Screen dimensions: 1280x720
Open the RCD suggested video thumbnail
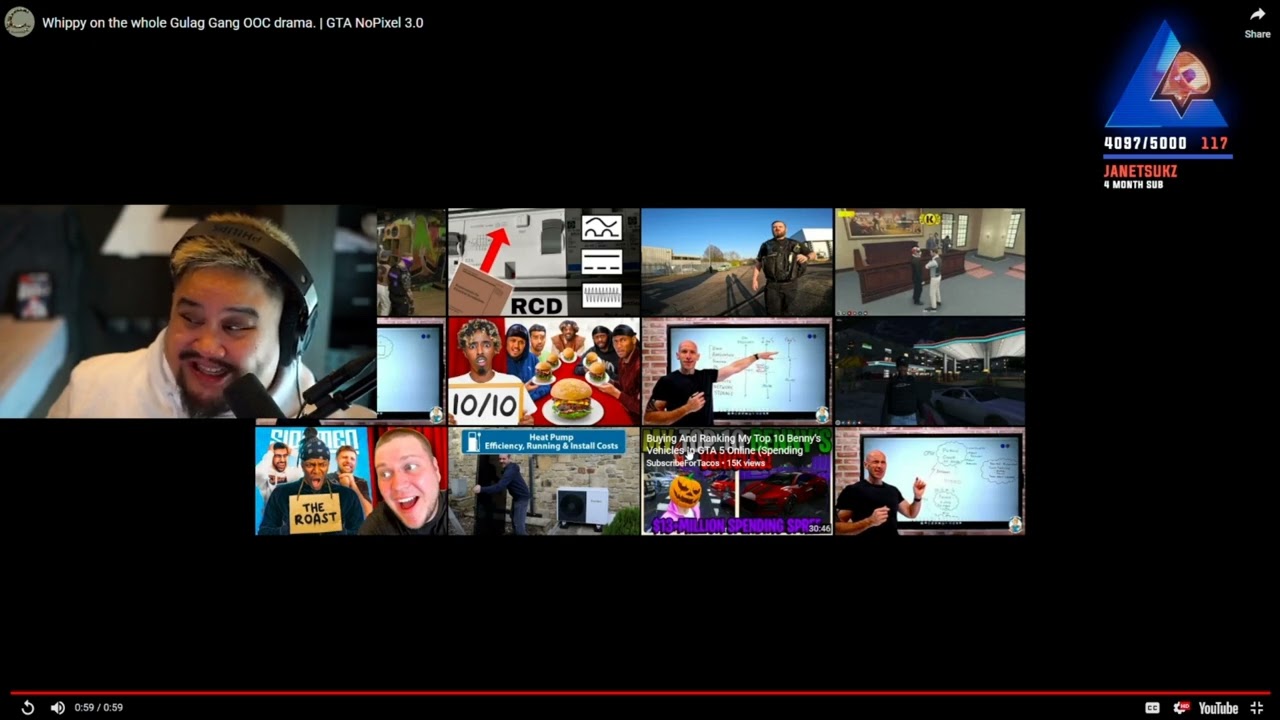click(544, 262)
